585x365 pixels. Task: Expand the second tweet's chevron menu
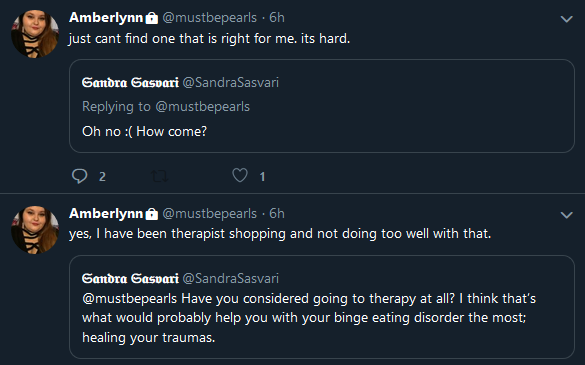click(x=566, y=215)
